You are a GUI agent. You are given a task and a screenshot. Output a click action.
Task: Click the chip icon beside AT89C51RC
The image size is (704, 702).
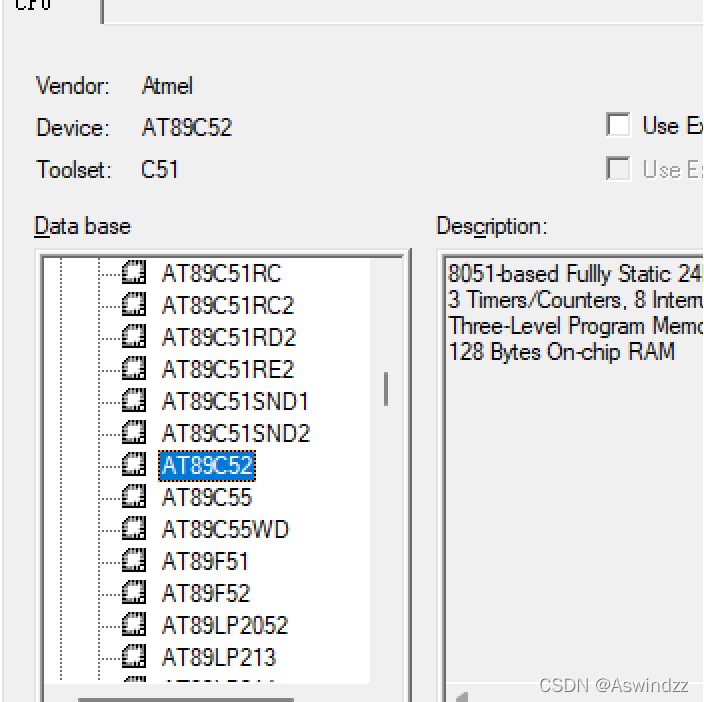click(x=134, y=272)
